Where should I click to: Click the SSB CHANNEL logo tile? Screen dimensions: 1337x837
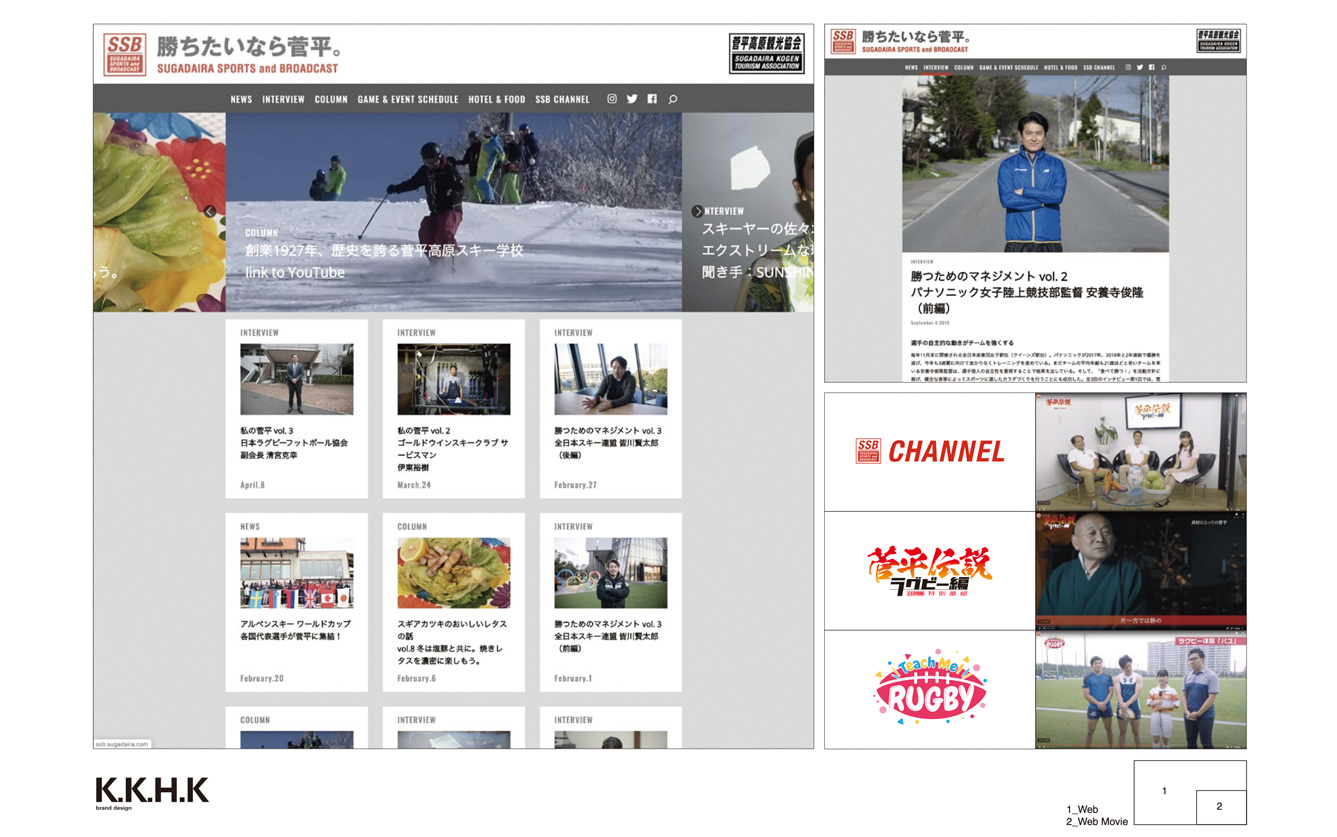click(x=930, y=451)
